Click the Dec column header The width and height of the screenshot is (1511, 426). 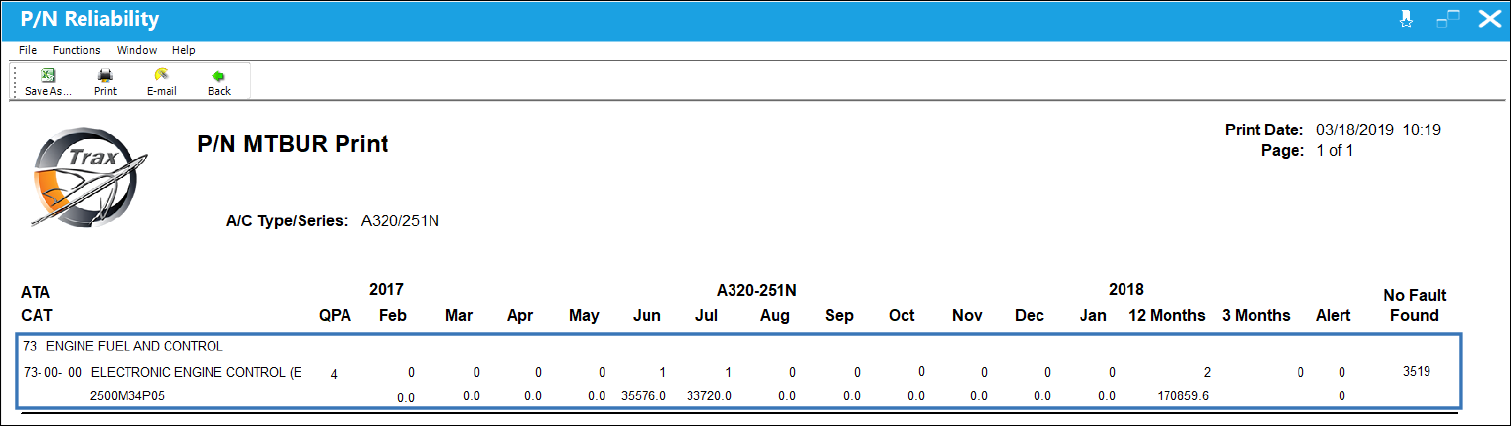pos(1029,315)
